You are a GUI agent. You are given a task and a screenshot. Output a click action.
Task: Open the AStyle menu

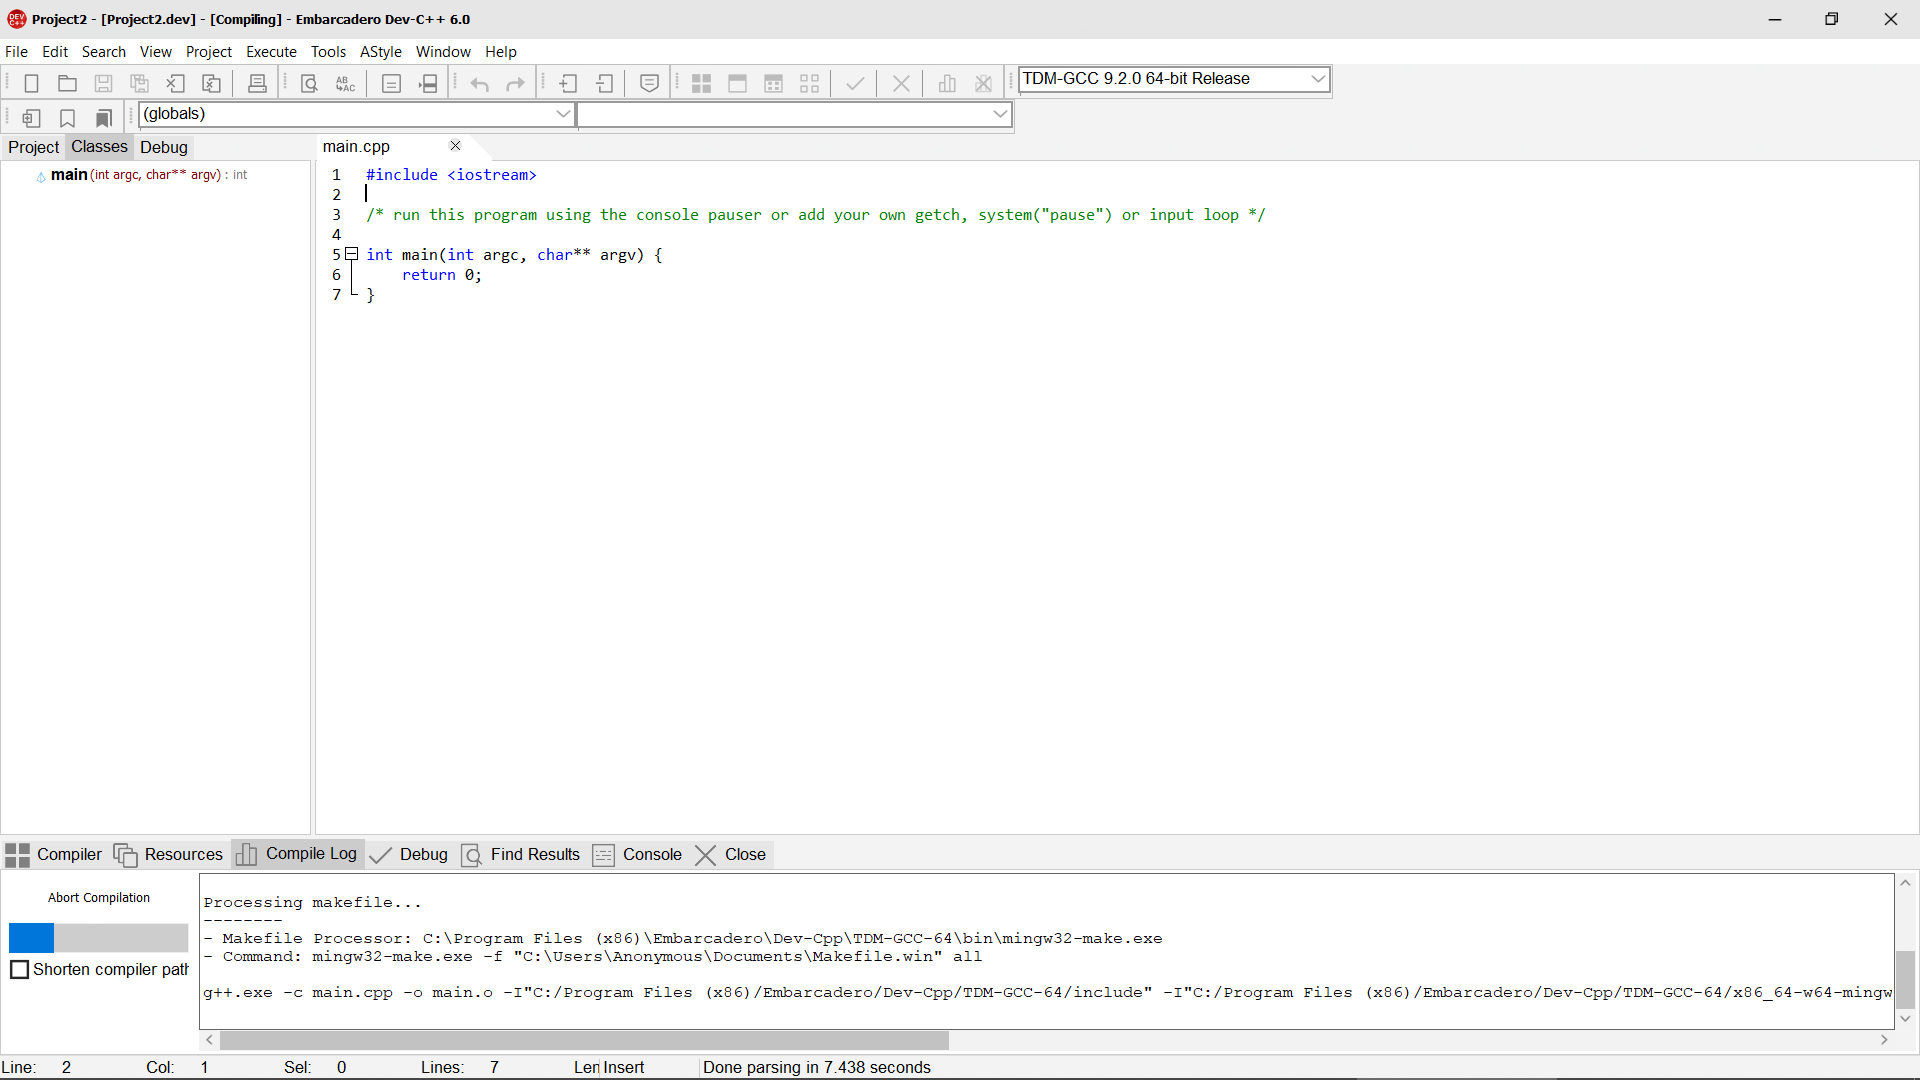point(380,52)
